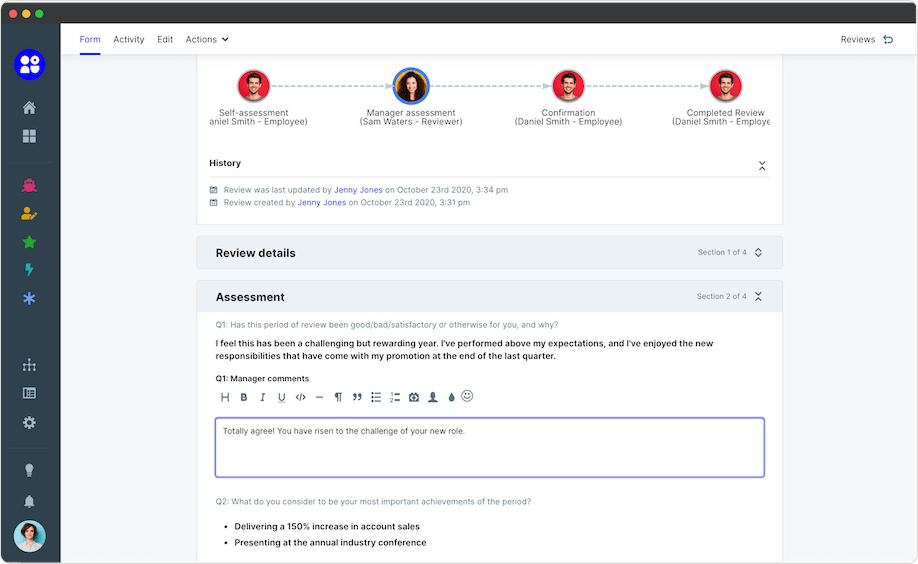Viewport: 918px width, 564px height.
Task: Open the Actions dropdown menu
Action: click(207, 39)
